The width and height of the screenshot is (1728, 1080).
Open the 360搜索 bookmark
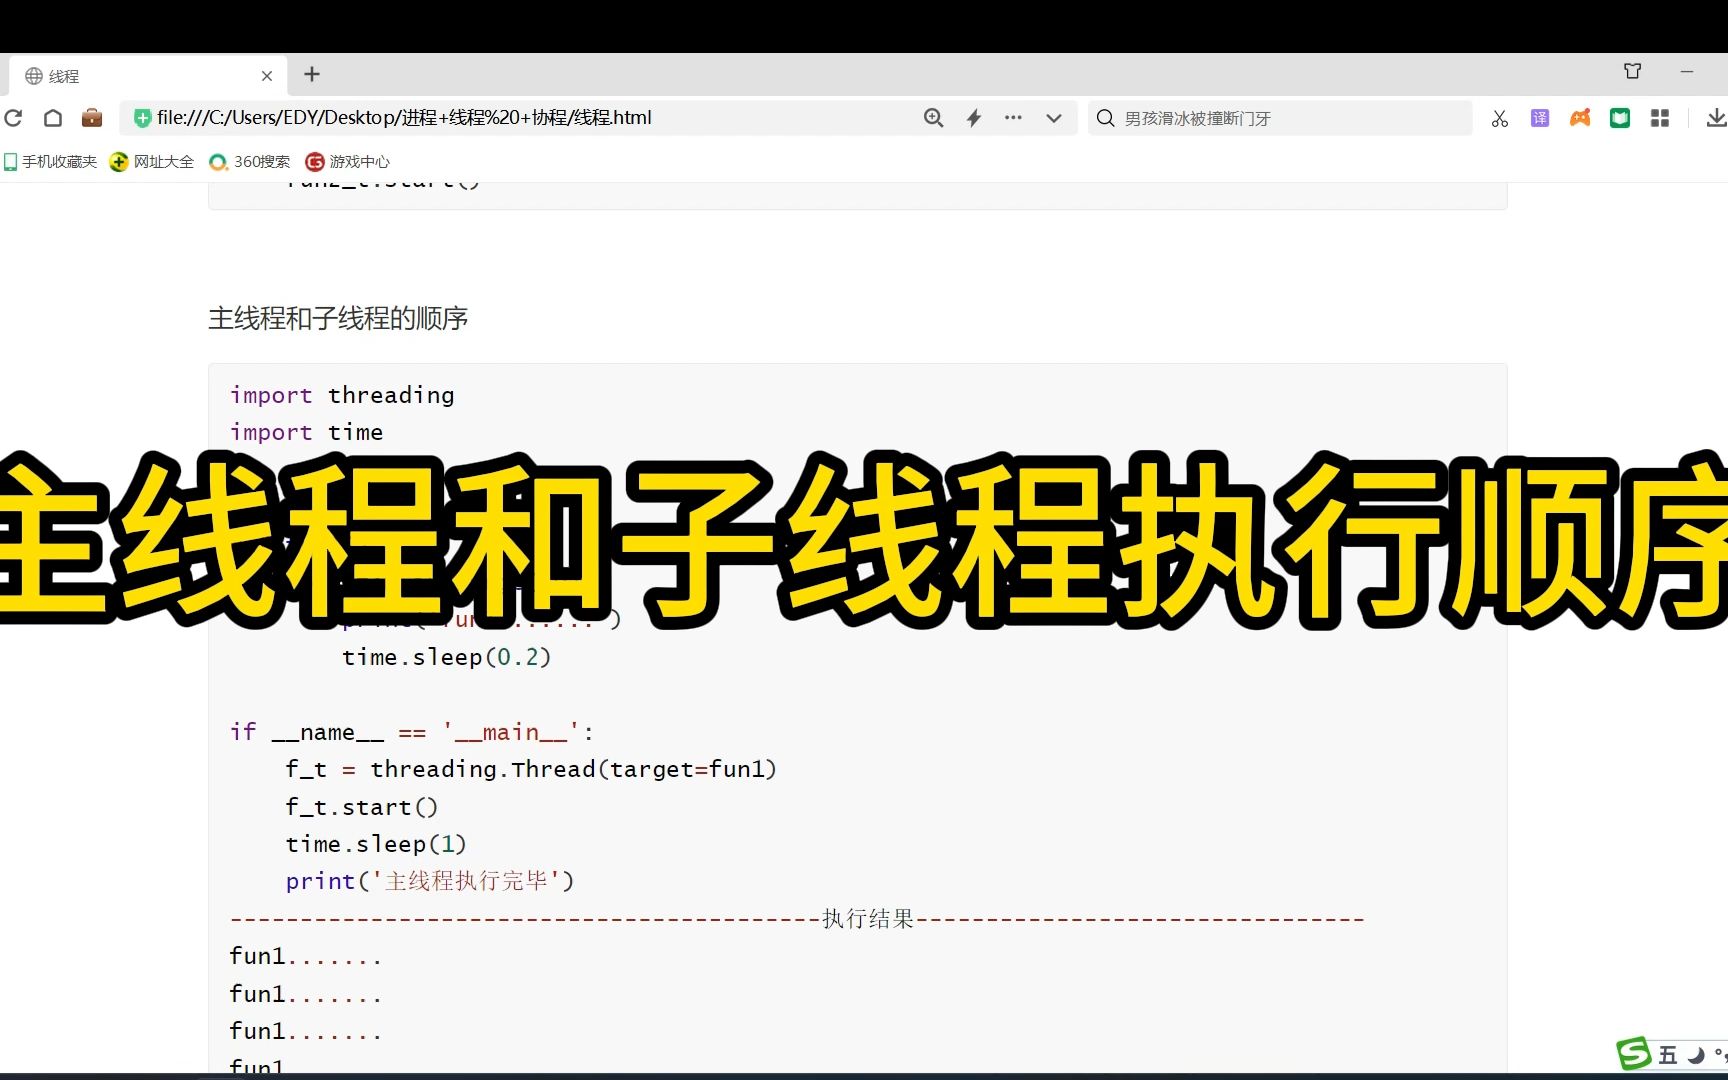[249, 161]
